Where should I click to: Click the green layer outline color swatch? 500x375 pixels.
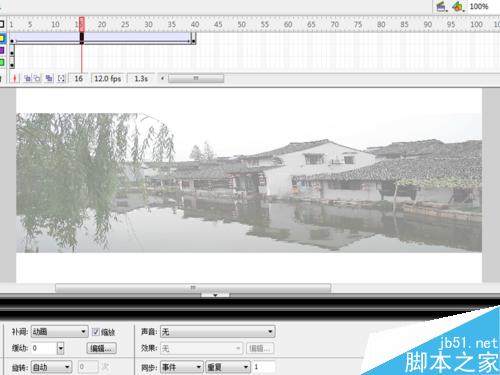[2, 62]
